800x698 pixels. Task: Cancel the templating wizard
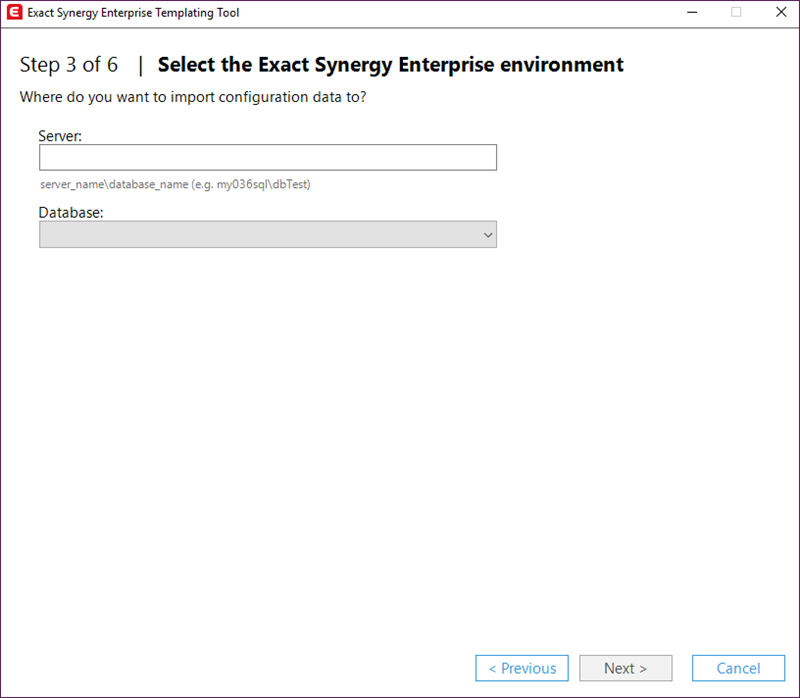click(x=738, y=668)
